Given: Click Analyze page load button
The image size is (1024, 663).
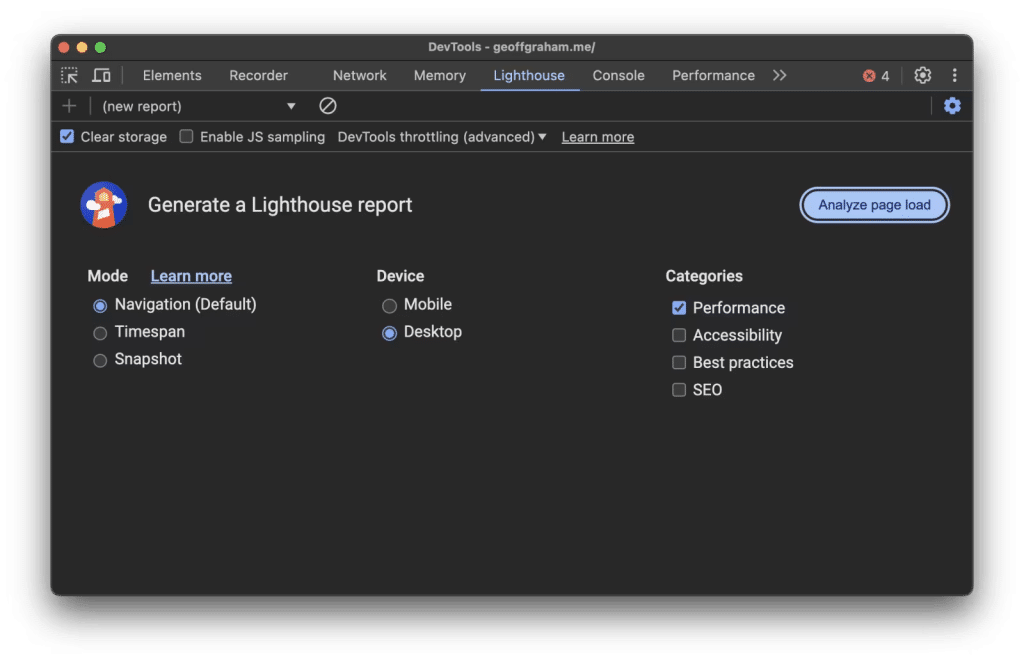Looking at the screenshot, I should click(874, 205).
